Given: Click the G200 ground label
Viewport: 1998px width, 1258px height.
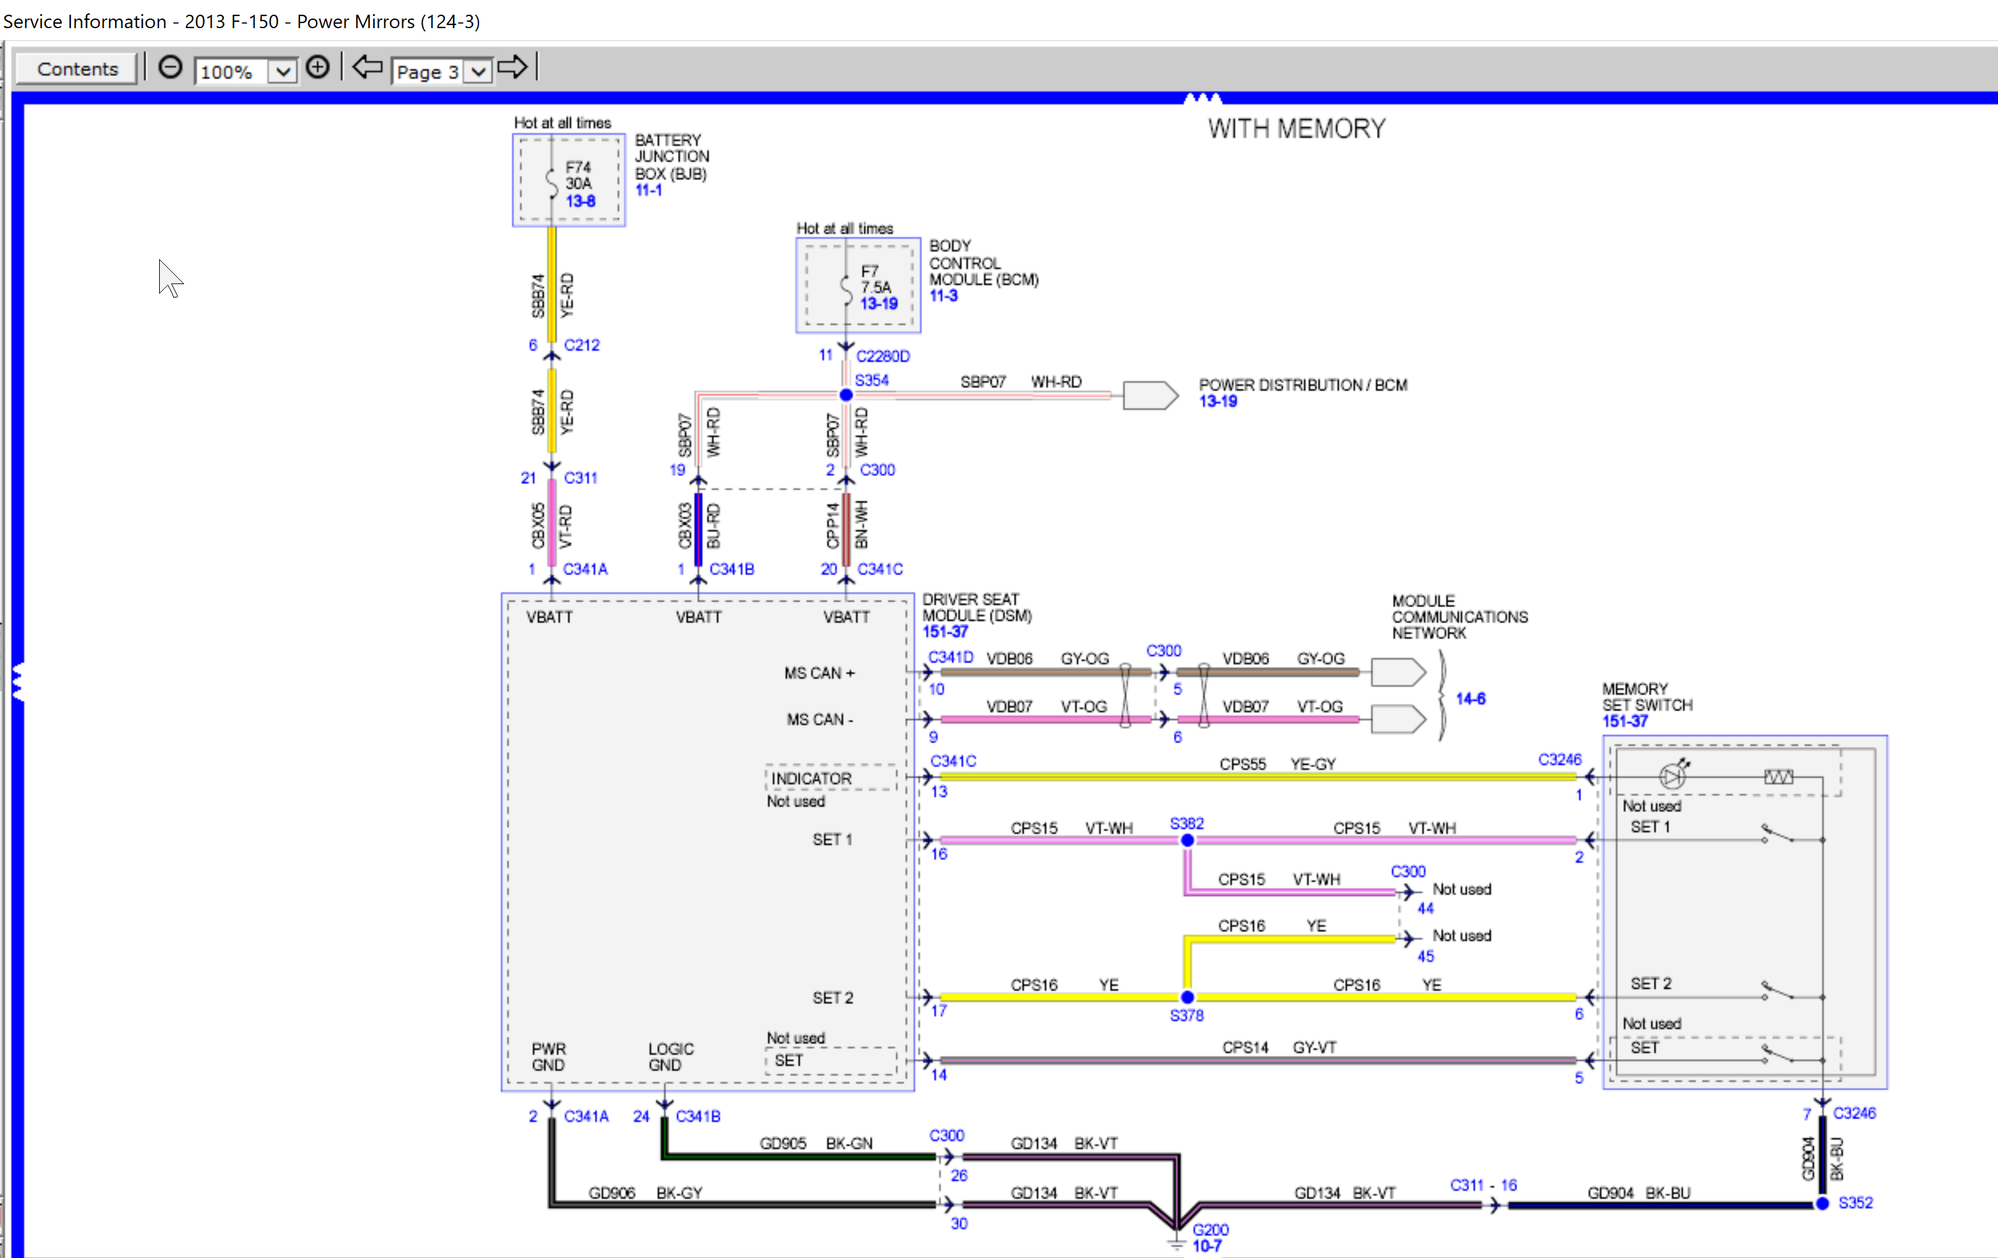Looking at the screenshot, I should 1210,1230.
